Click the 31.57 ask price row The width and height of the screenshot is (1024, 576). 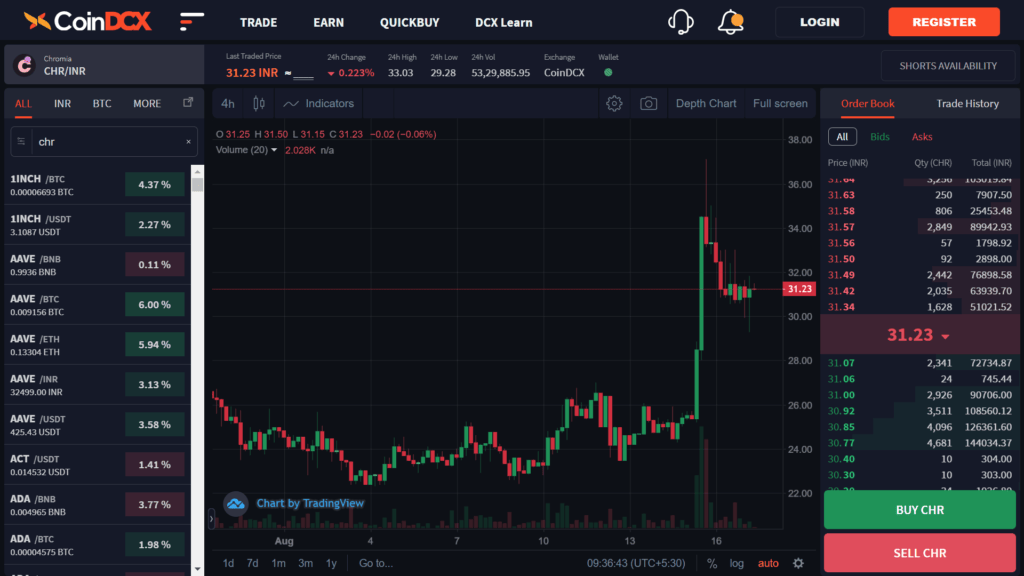pos(920,227)
